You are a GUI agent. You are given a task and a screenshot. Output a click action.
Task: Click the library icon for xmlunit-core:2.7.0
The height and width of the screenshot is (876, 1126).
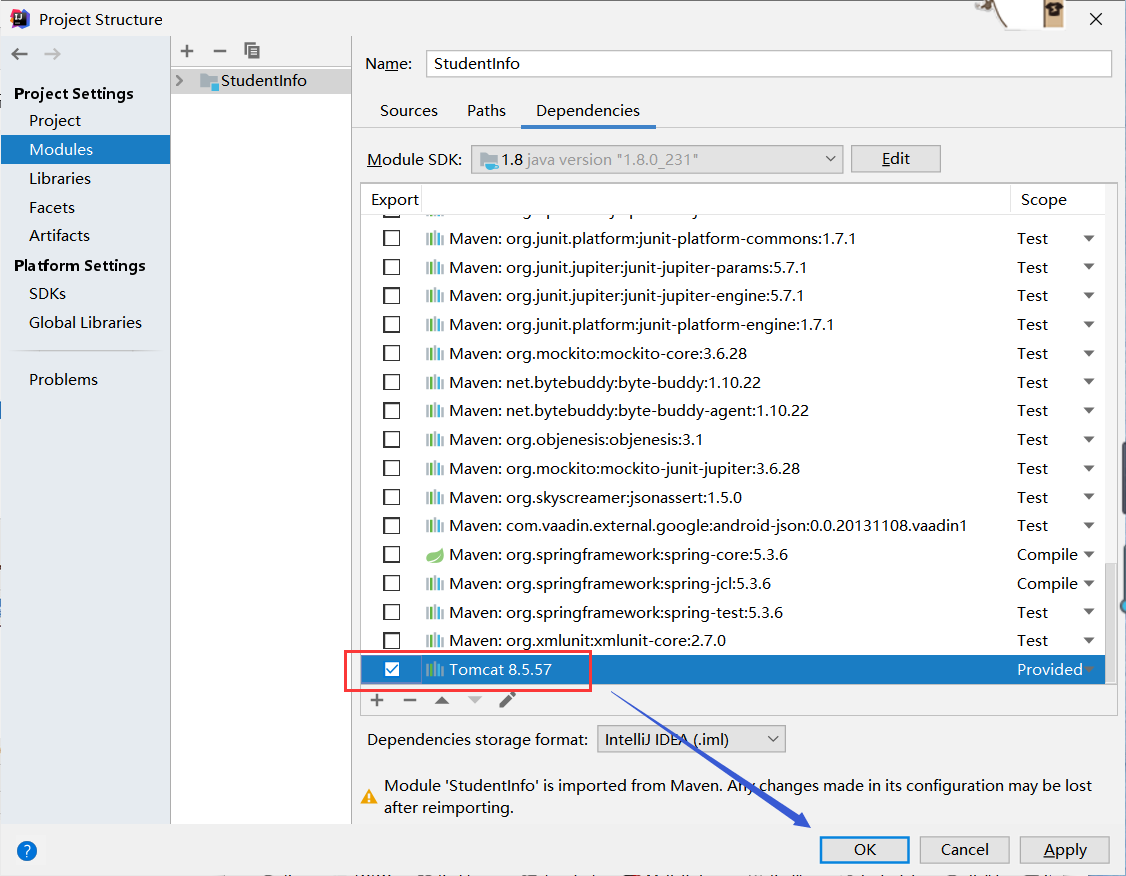[434, 640]
